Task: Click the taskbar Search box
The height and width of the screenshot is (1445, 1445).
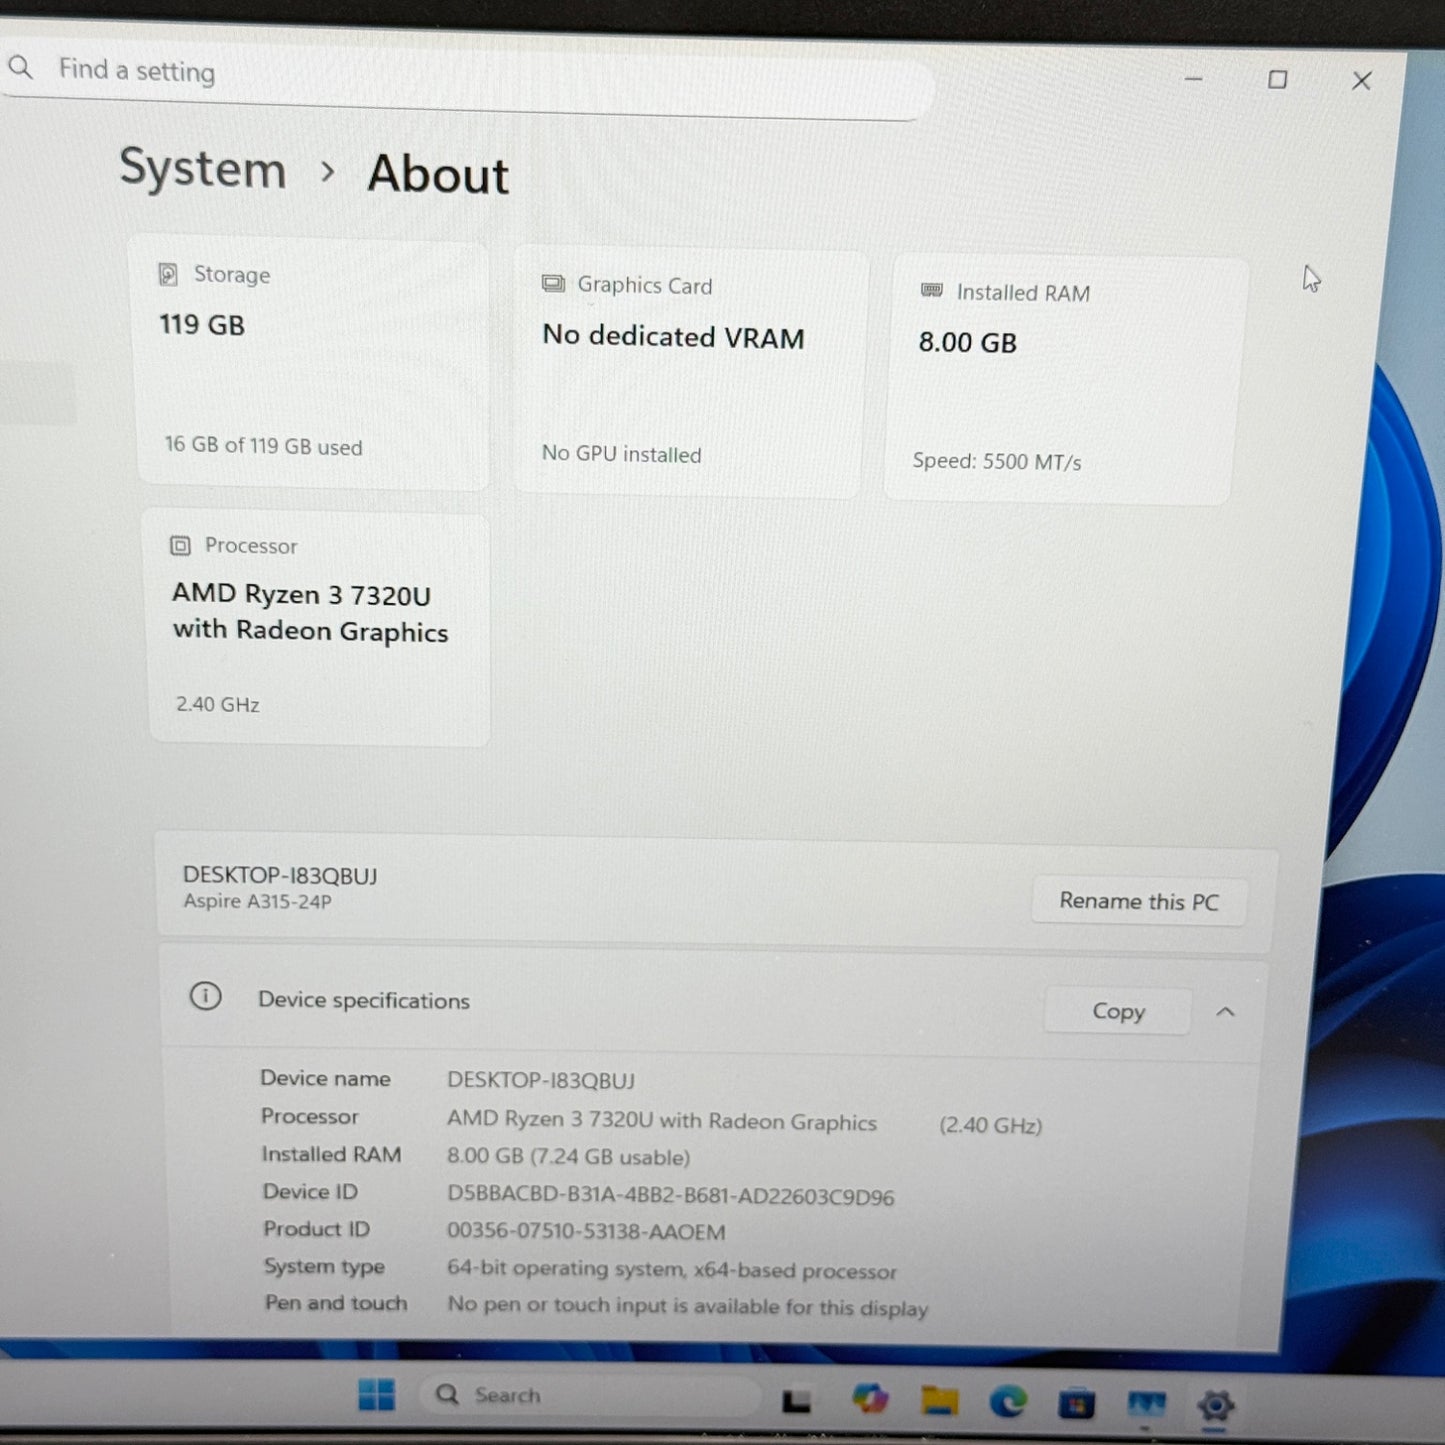Action: [592, 1395]
